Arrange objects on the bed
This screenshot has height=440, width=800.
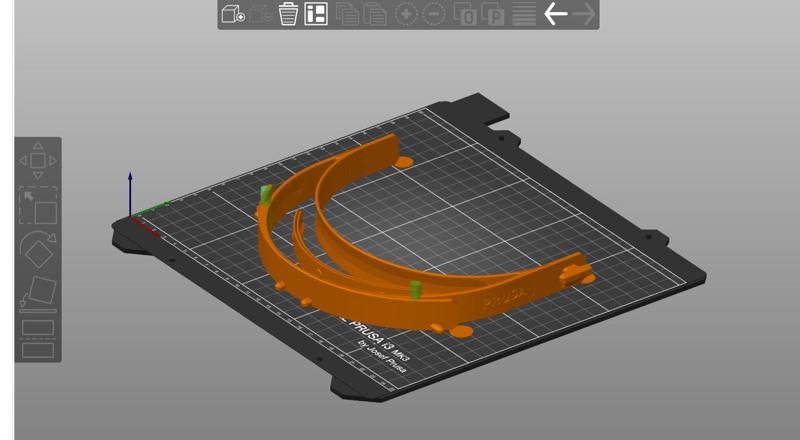pyautogui.click(x=316, y=14)
